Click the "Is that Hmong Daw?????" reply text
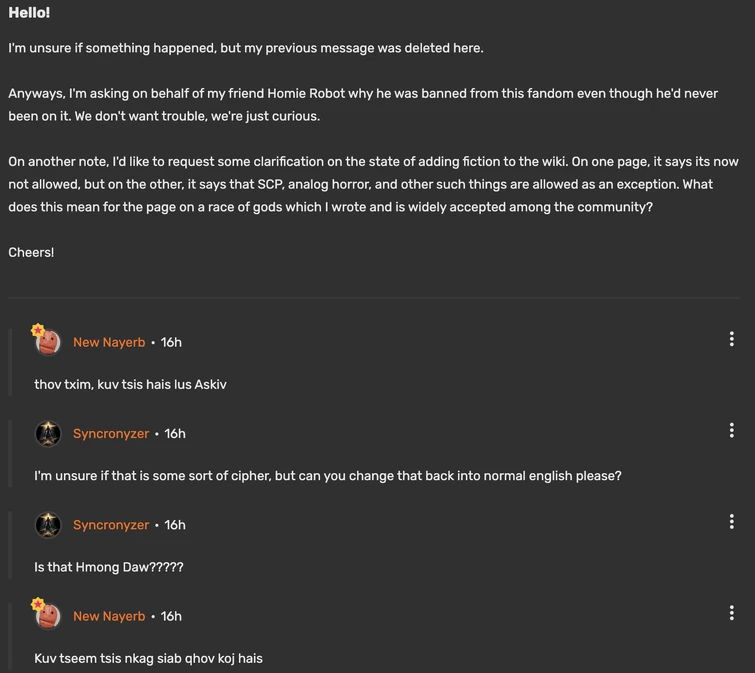This screenshot has height=673, width=755. tap(109, 567)
